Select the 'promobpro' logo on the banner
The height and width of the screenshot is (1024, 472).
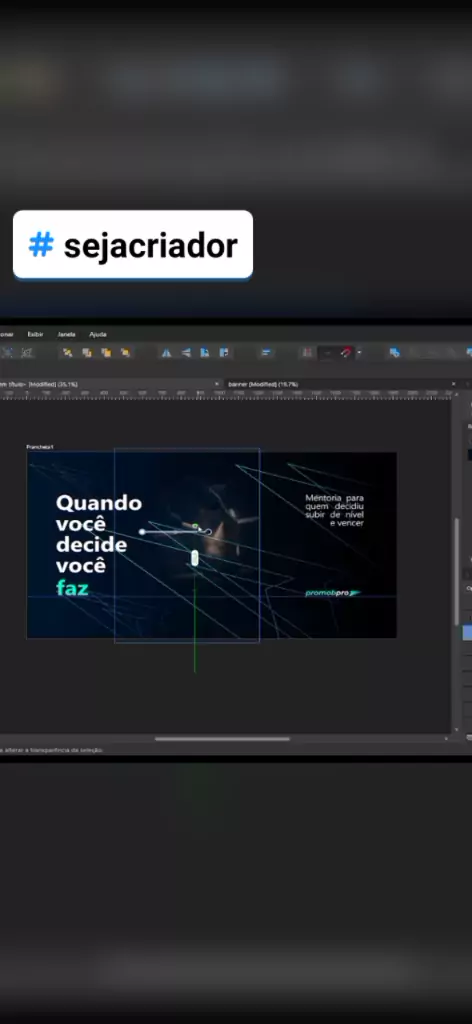click(x=332, y=593)
